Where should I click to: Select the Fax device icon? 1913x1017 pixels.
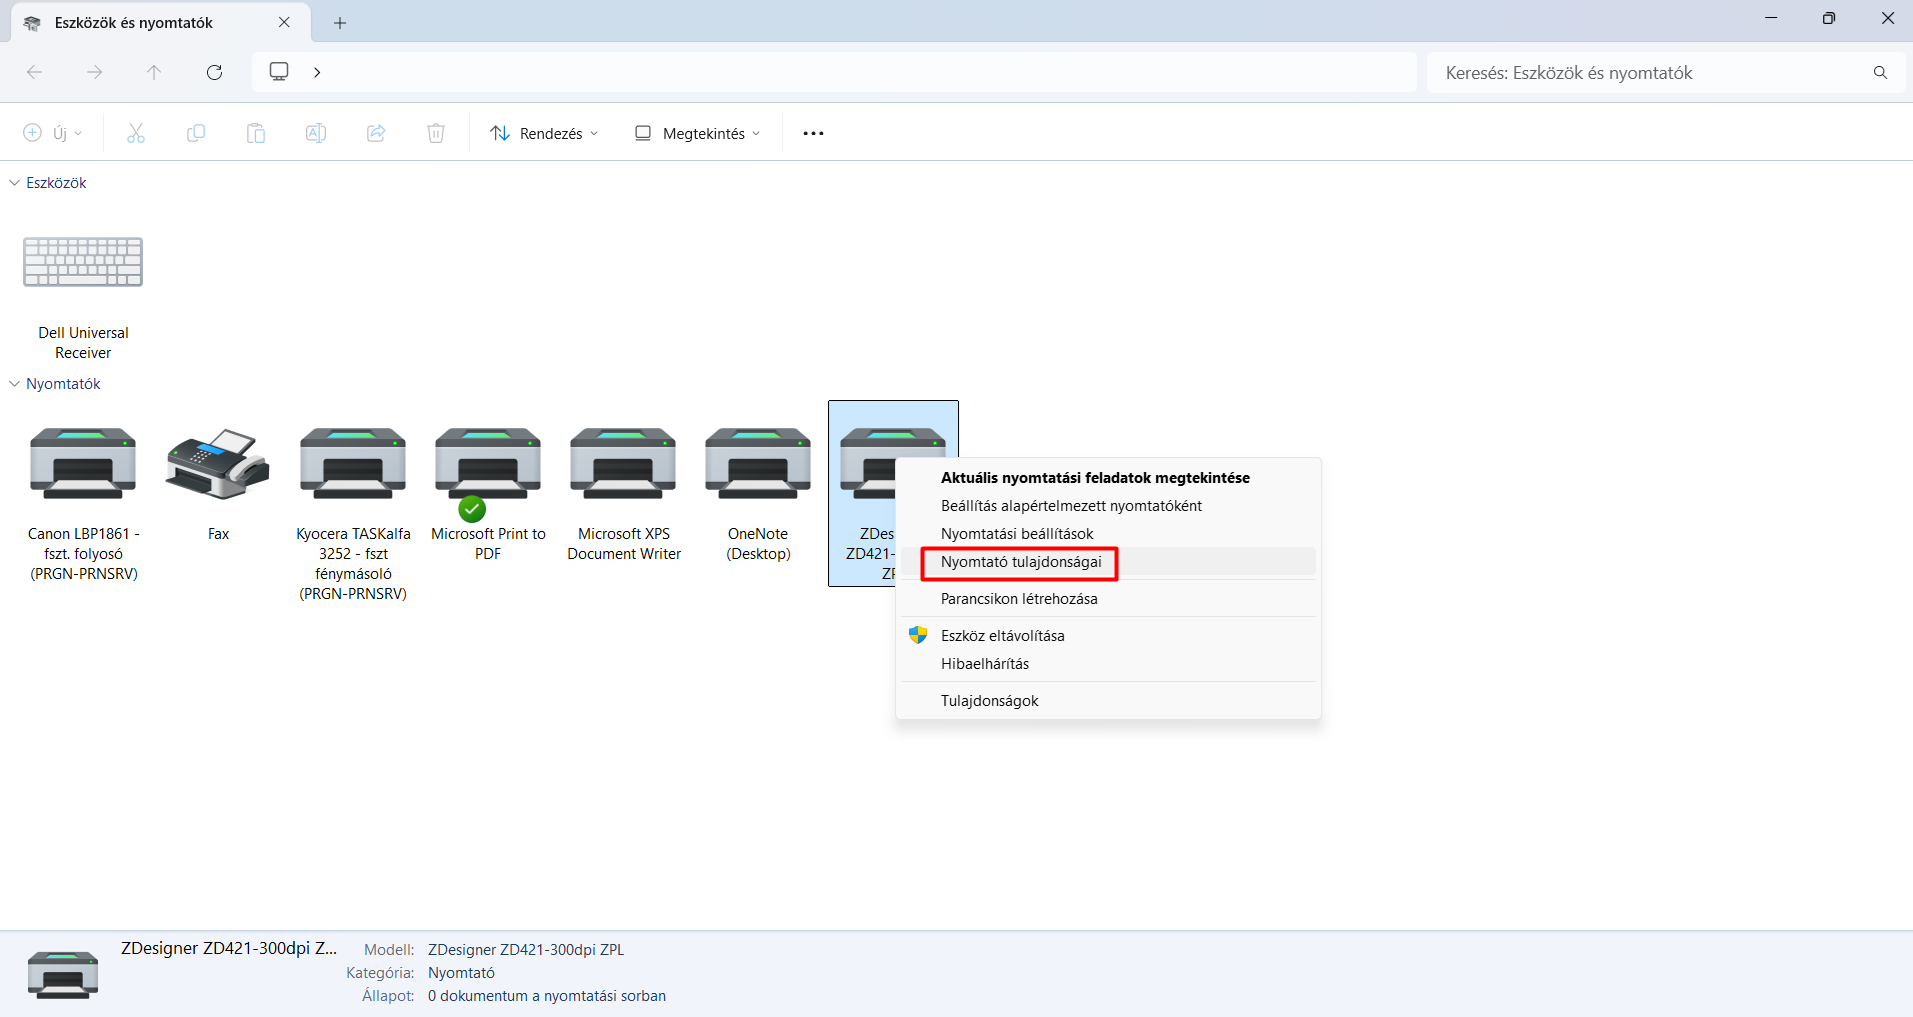(218, 463)
